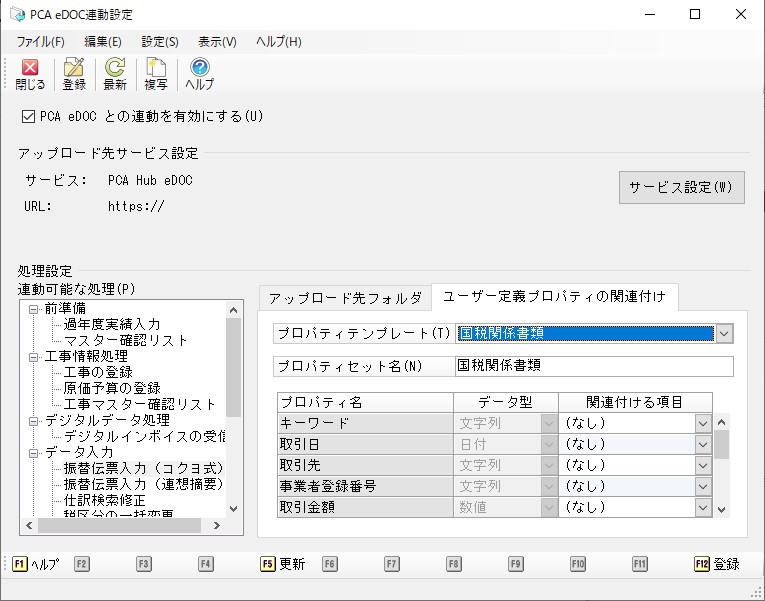Select 仕訳検索修正 in the tree
The width and height of the screenshot is (765, 601).
(x=105, y=500)
